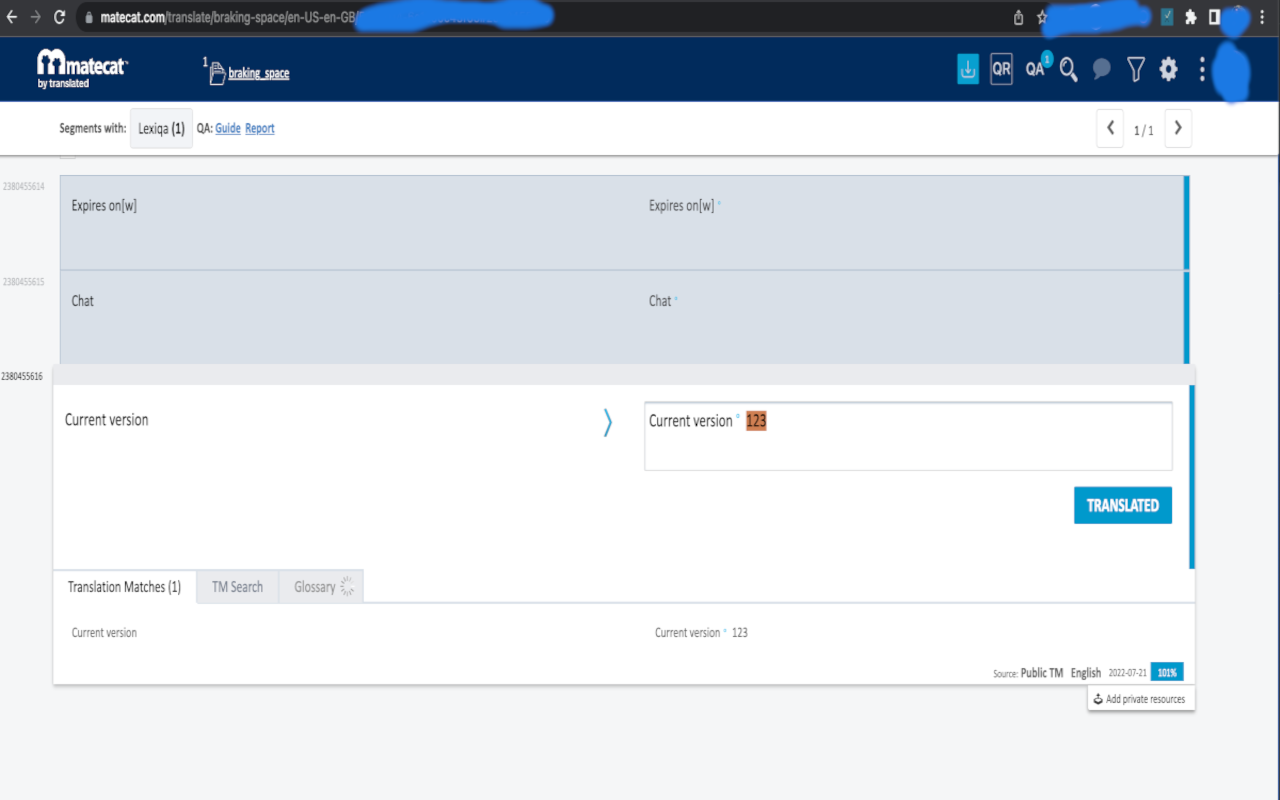Switch to the Glossary tab

pyautogui.click(x=322, y=587)
